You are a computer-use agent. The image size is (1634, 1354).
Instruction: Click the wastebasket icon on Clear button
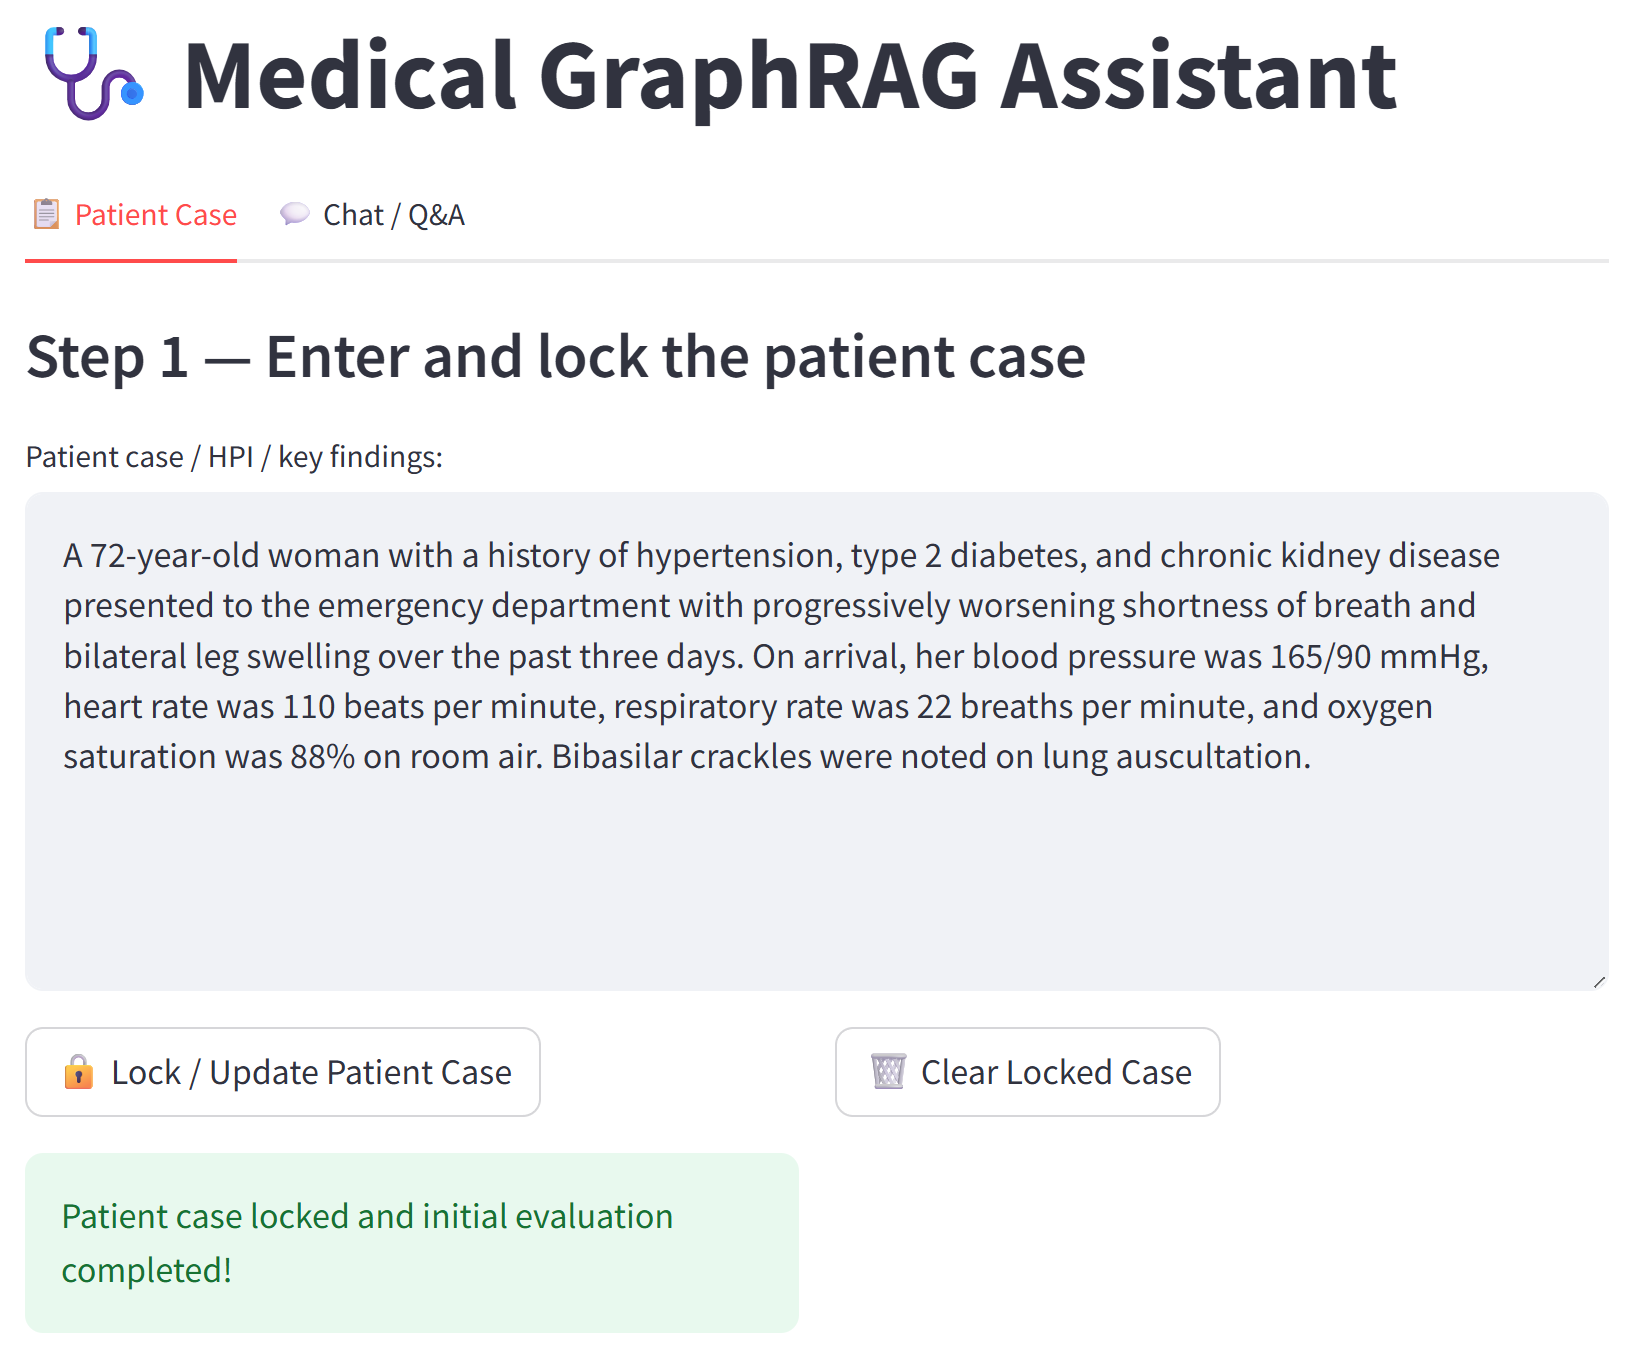888,1072
